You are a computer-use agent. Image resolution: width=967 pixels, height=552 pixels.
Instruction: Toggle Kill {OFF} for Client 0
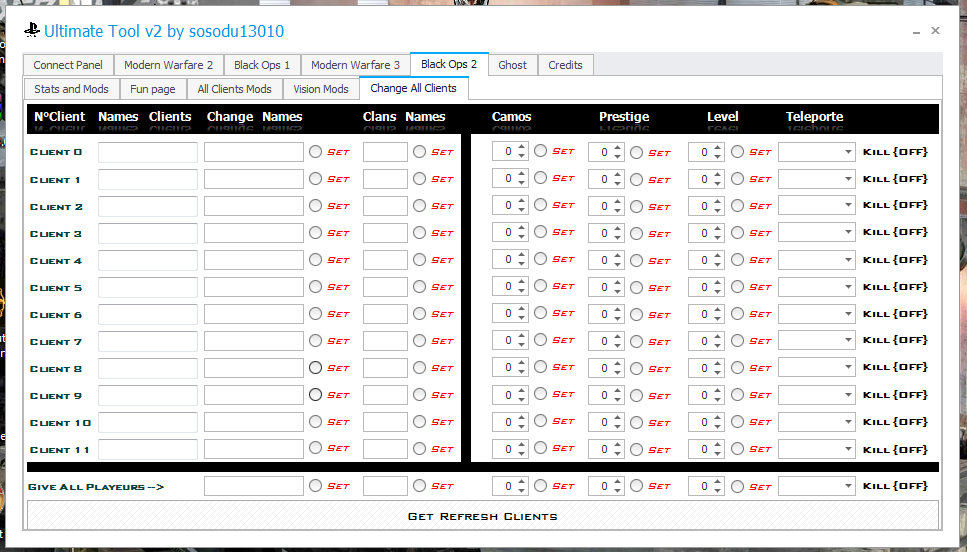tap(895, 152)
